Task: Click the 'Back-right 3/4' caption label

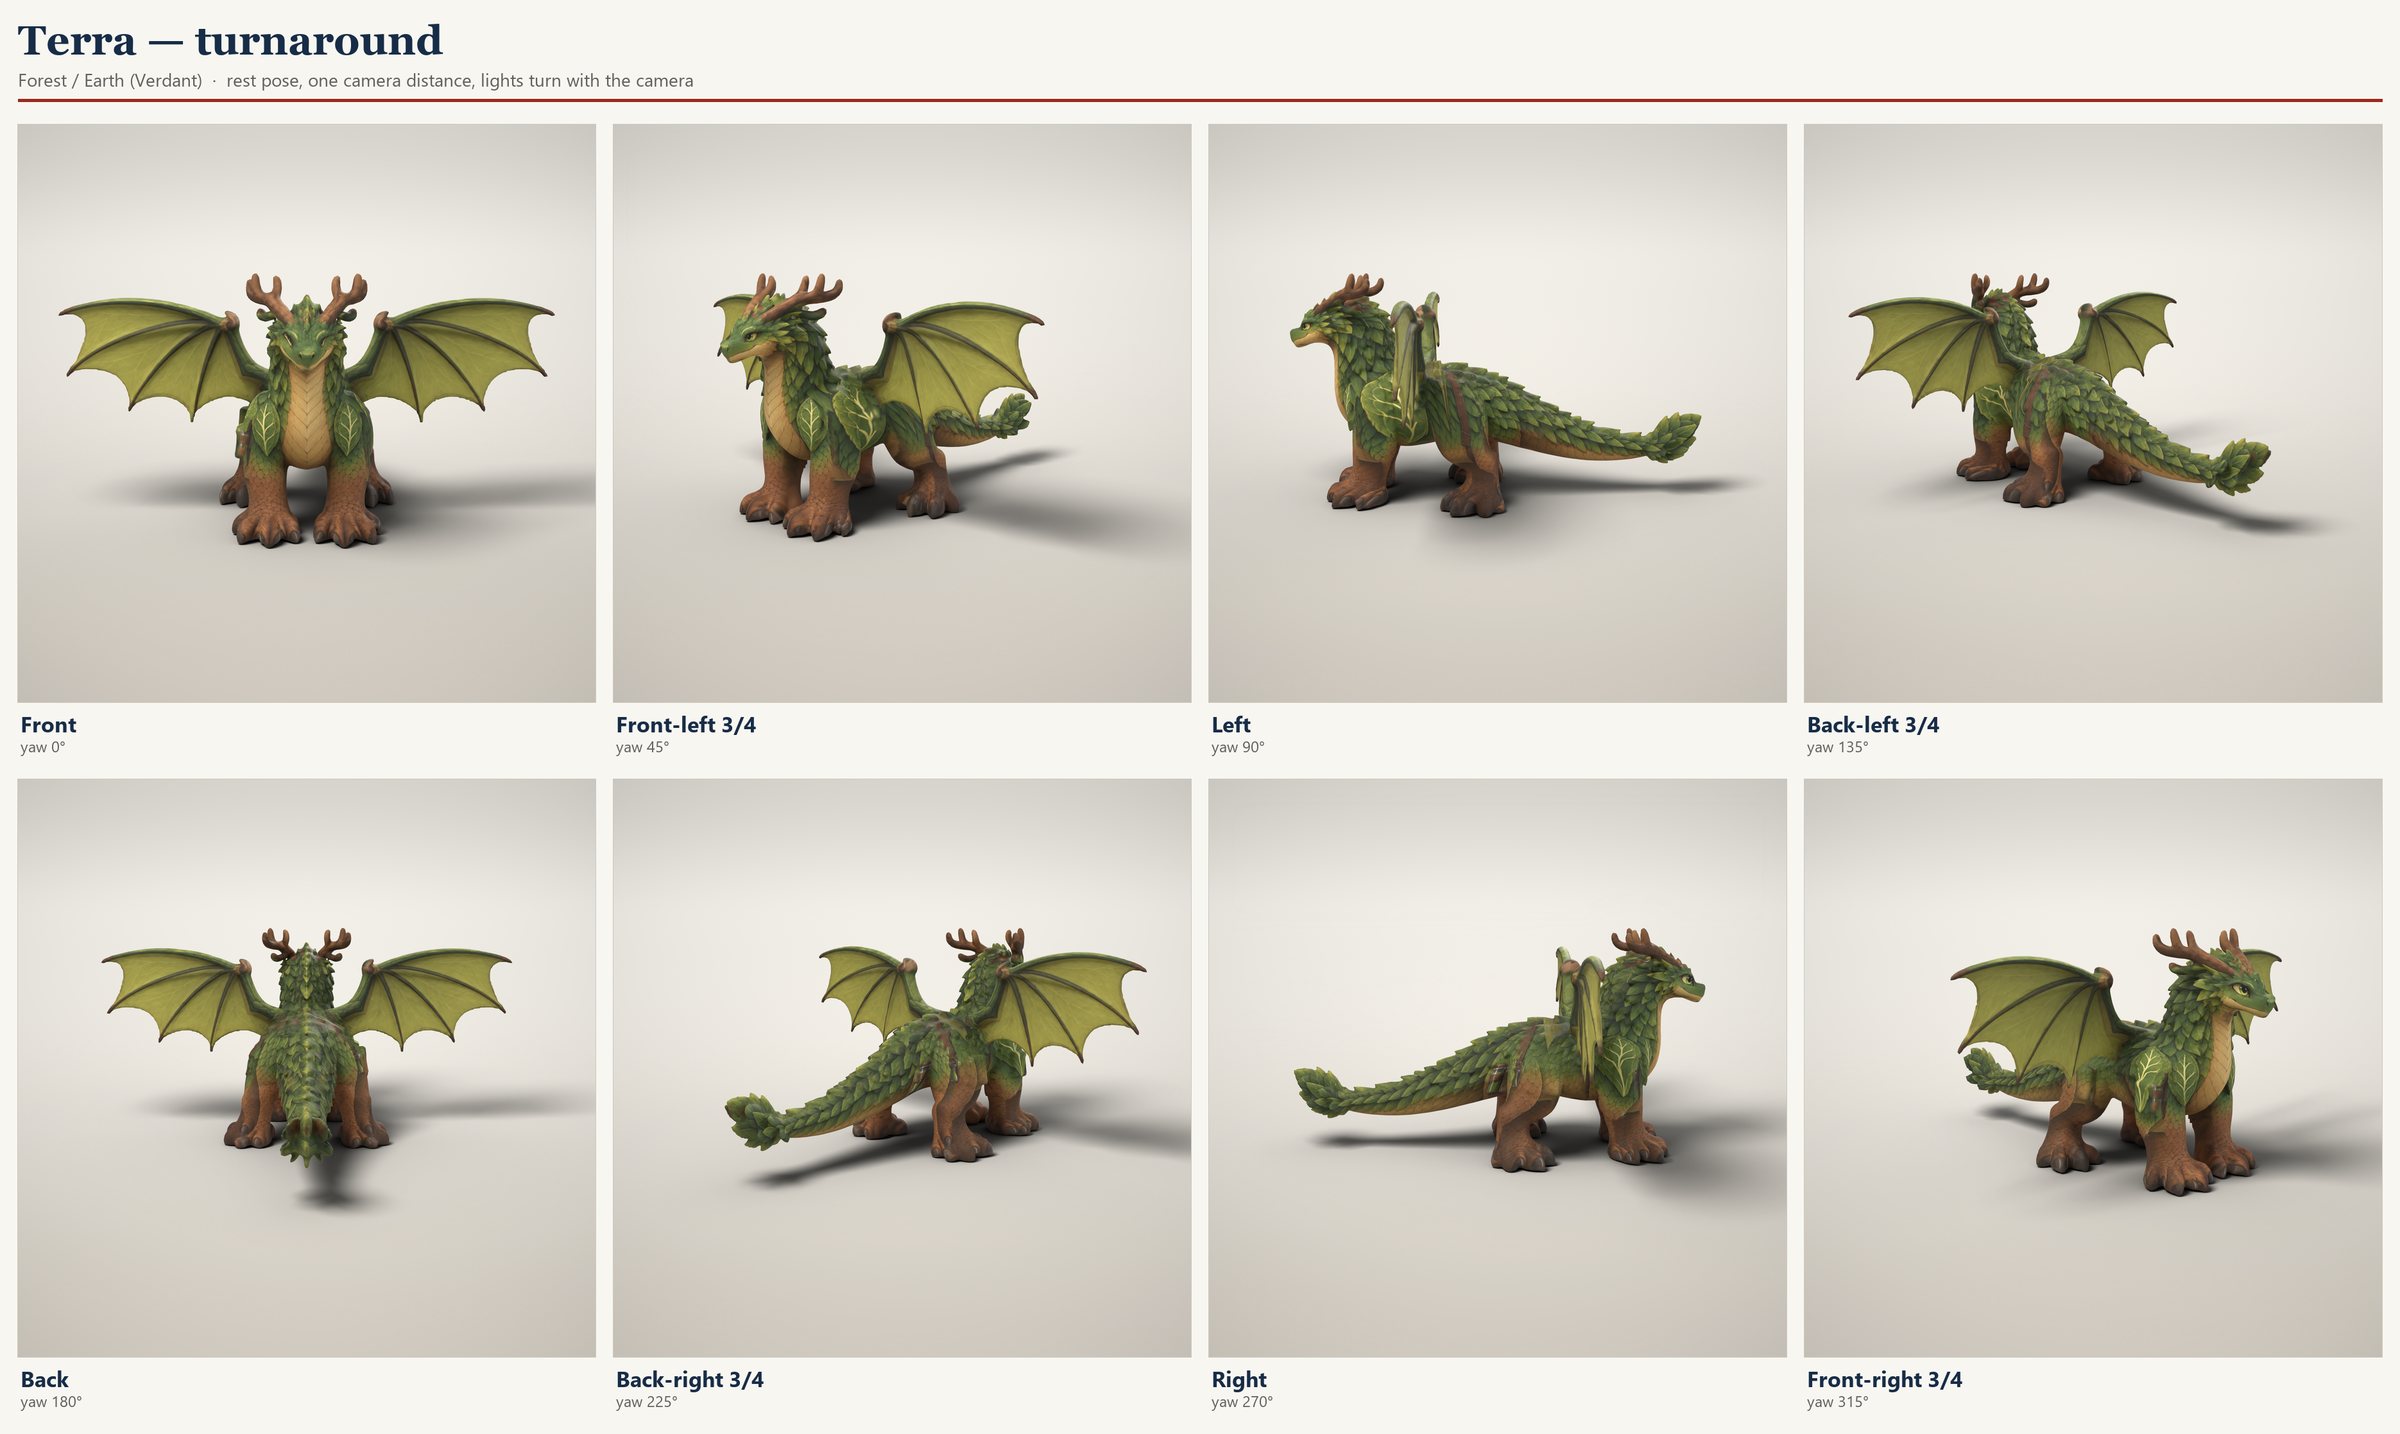Action: pyautogui.click(x=690, y=1380)
